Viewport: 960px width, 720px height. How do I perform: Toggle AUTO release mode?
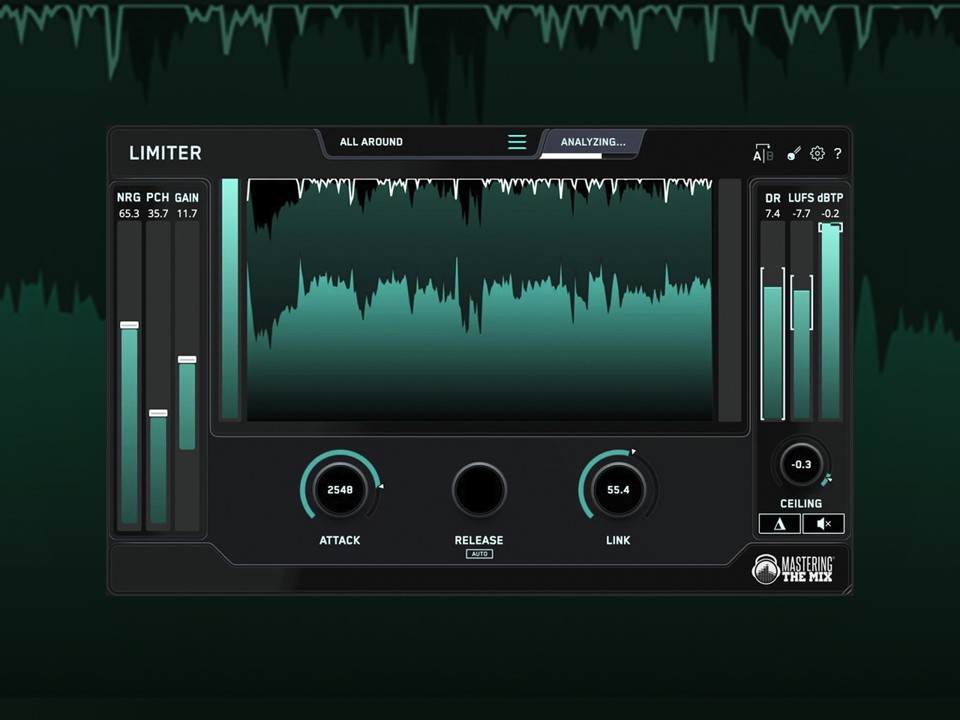click(x=479, y=553)
